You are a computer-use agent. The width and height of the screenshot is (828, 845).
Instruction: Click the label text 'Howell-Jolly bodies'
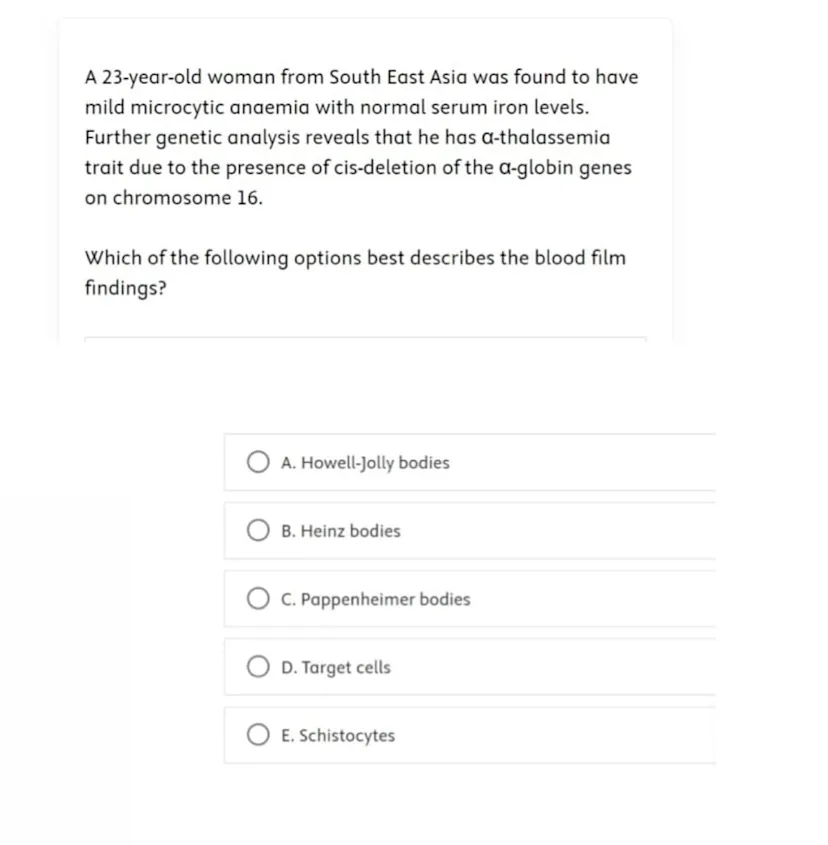tap(366, 462)
